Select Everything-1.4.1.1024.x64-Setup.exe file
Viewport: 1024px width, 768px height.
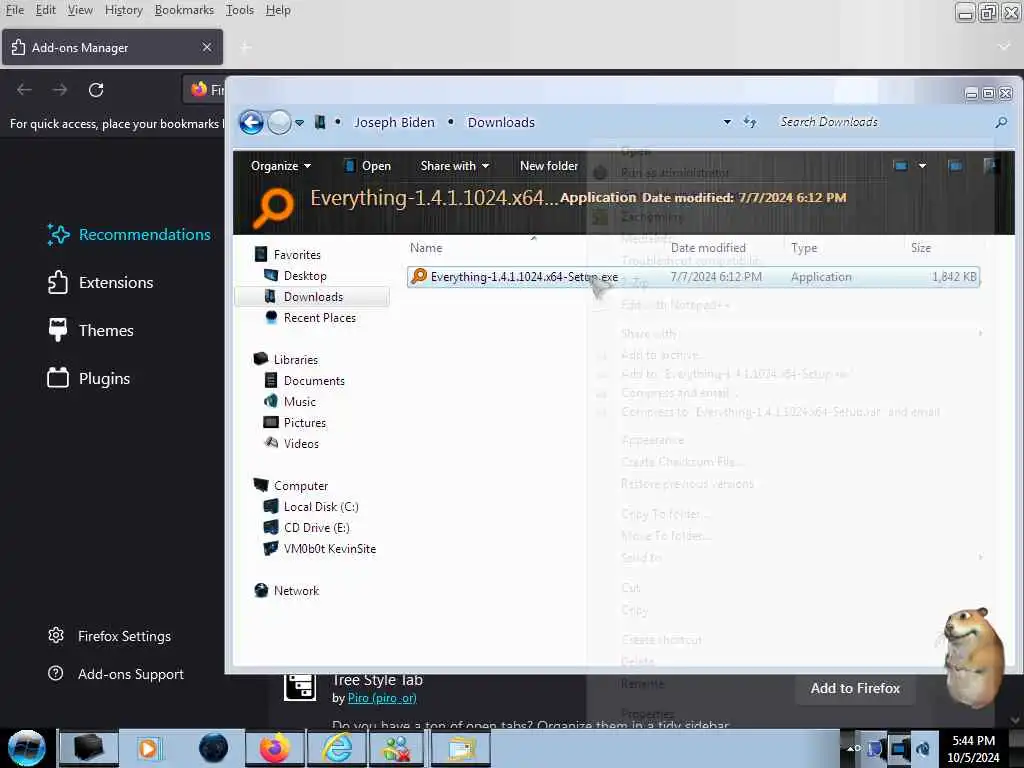point(693,277)
